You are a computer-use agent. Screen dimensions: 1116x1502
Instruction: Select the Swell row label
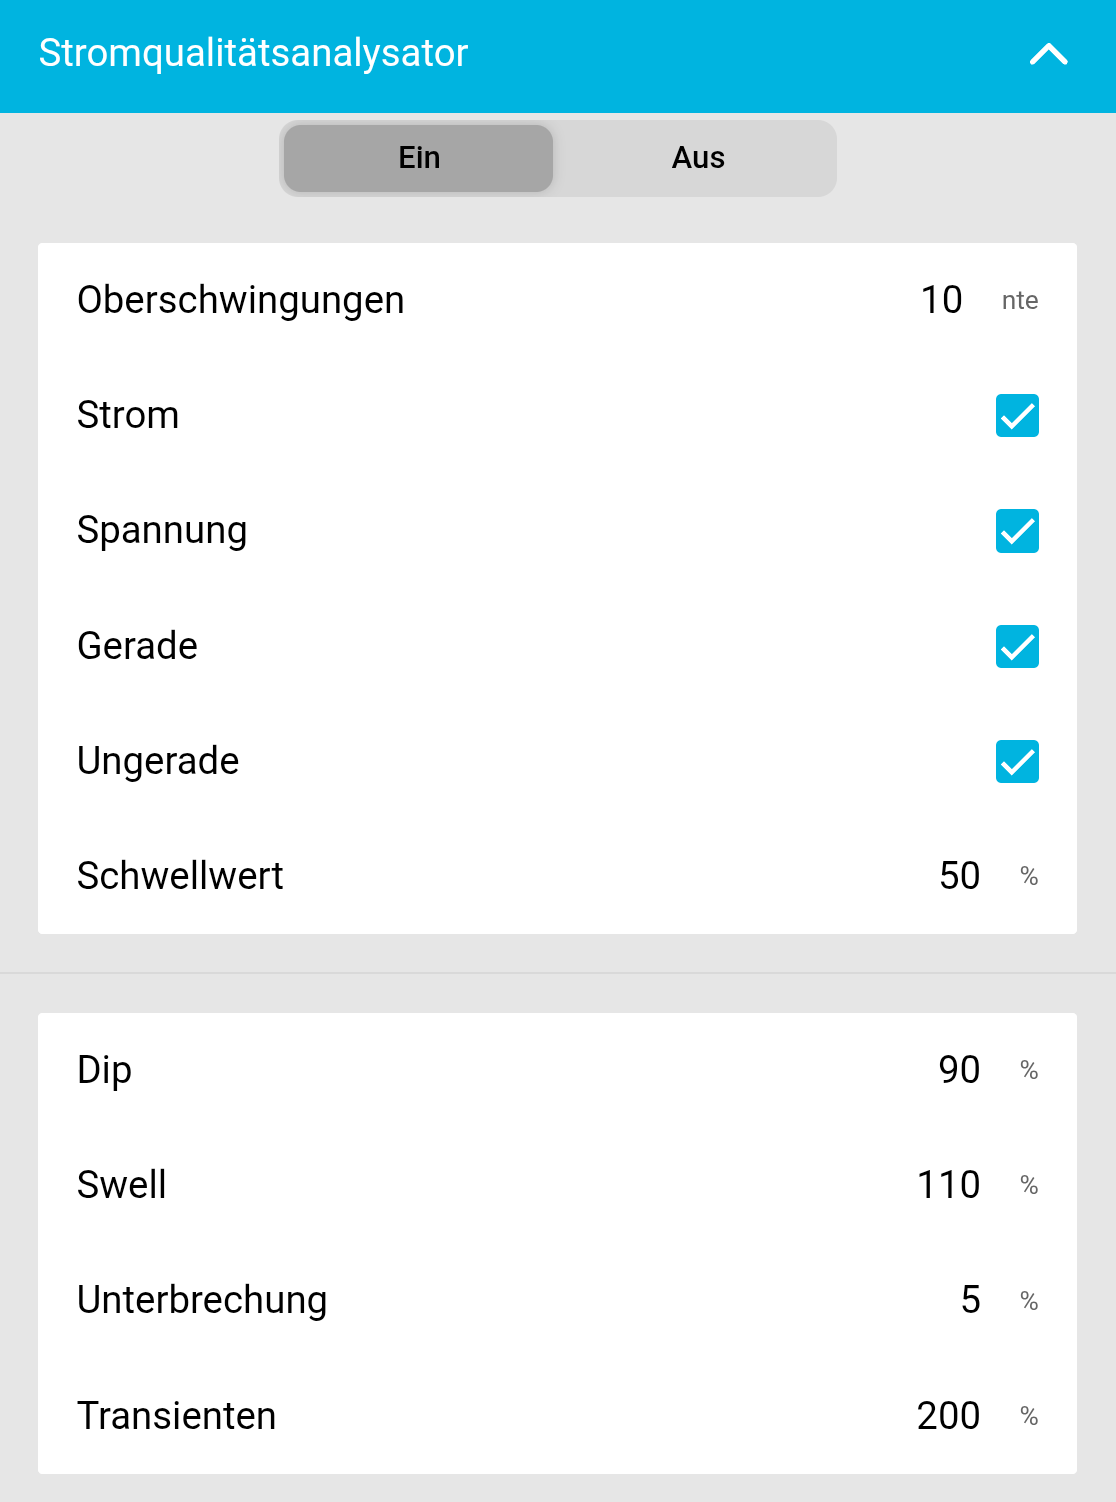pos(122,1185)
